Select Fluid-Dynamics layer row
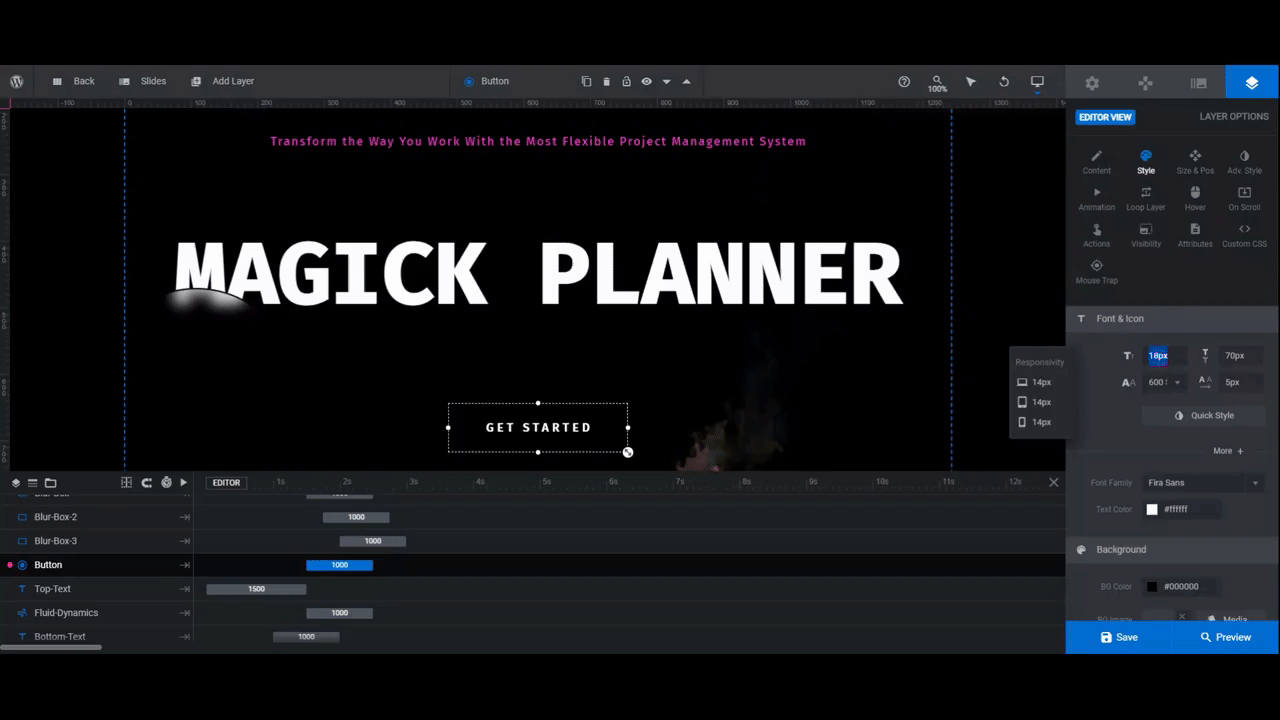The width and height of the screenshot is (1280, 720). pyautogui.click(x=97, y=613)
